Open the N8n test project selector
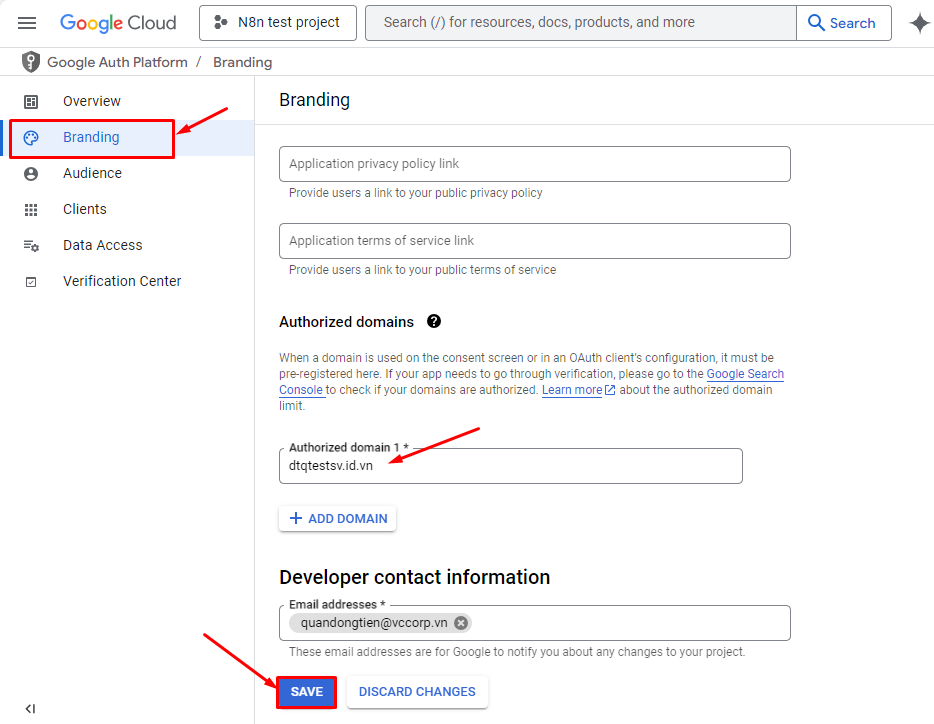Viewport: 934px width, 724px height. 278,23
